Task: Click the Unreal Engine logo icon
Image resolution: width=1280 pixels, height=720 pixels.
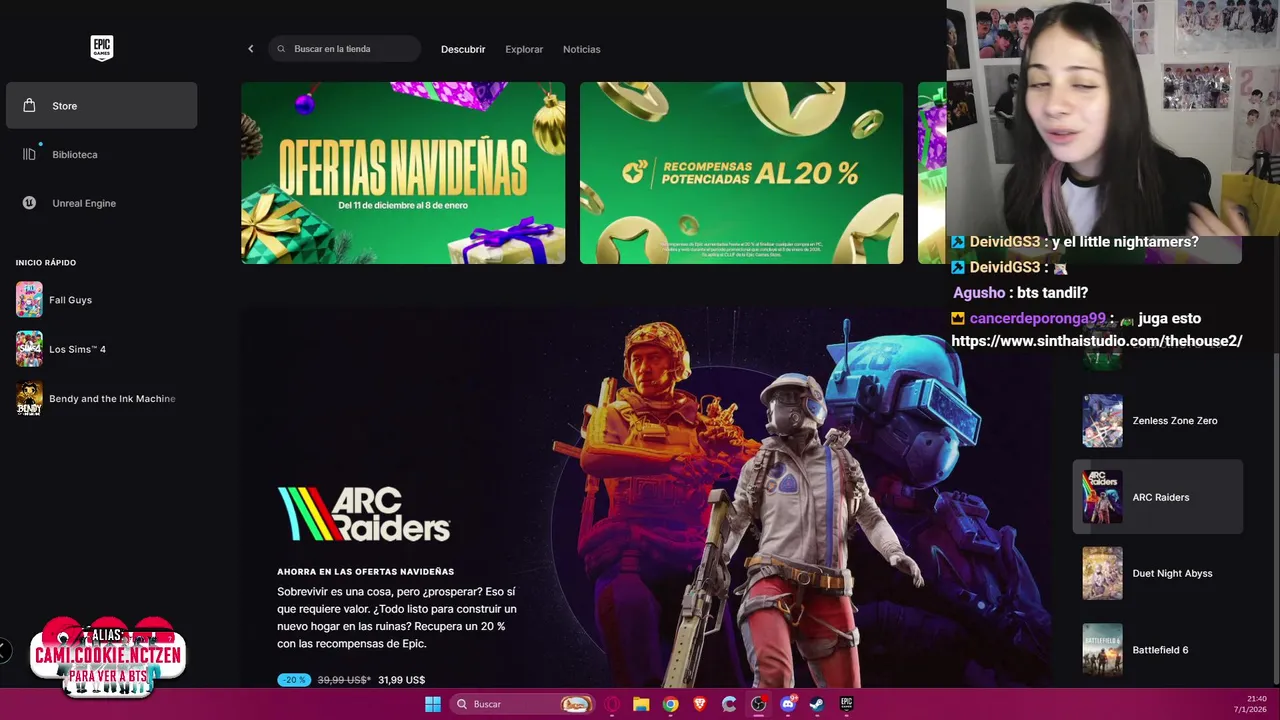Action: pyautogui.click(x=29, y=203)
